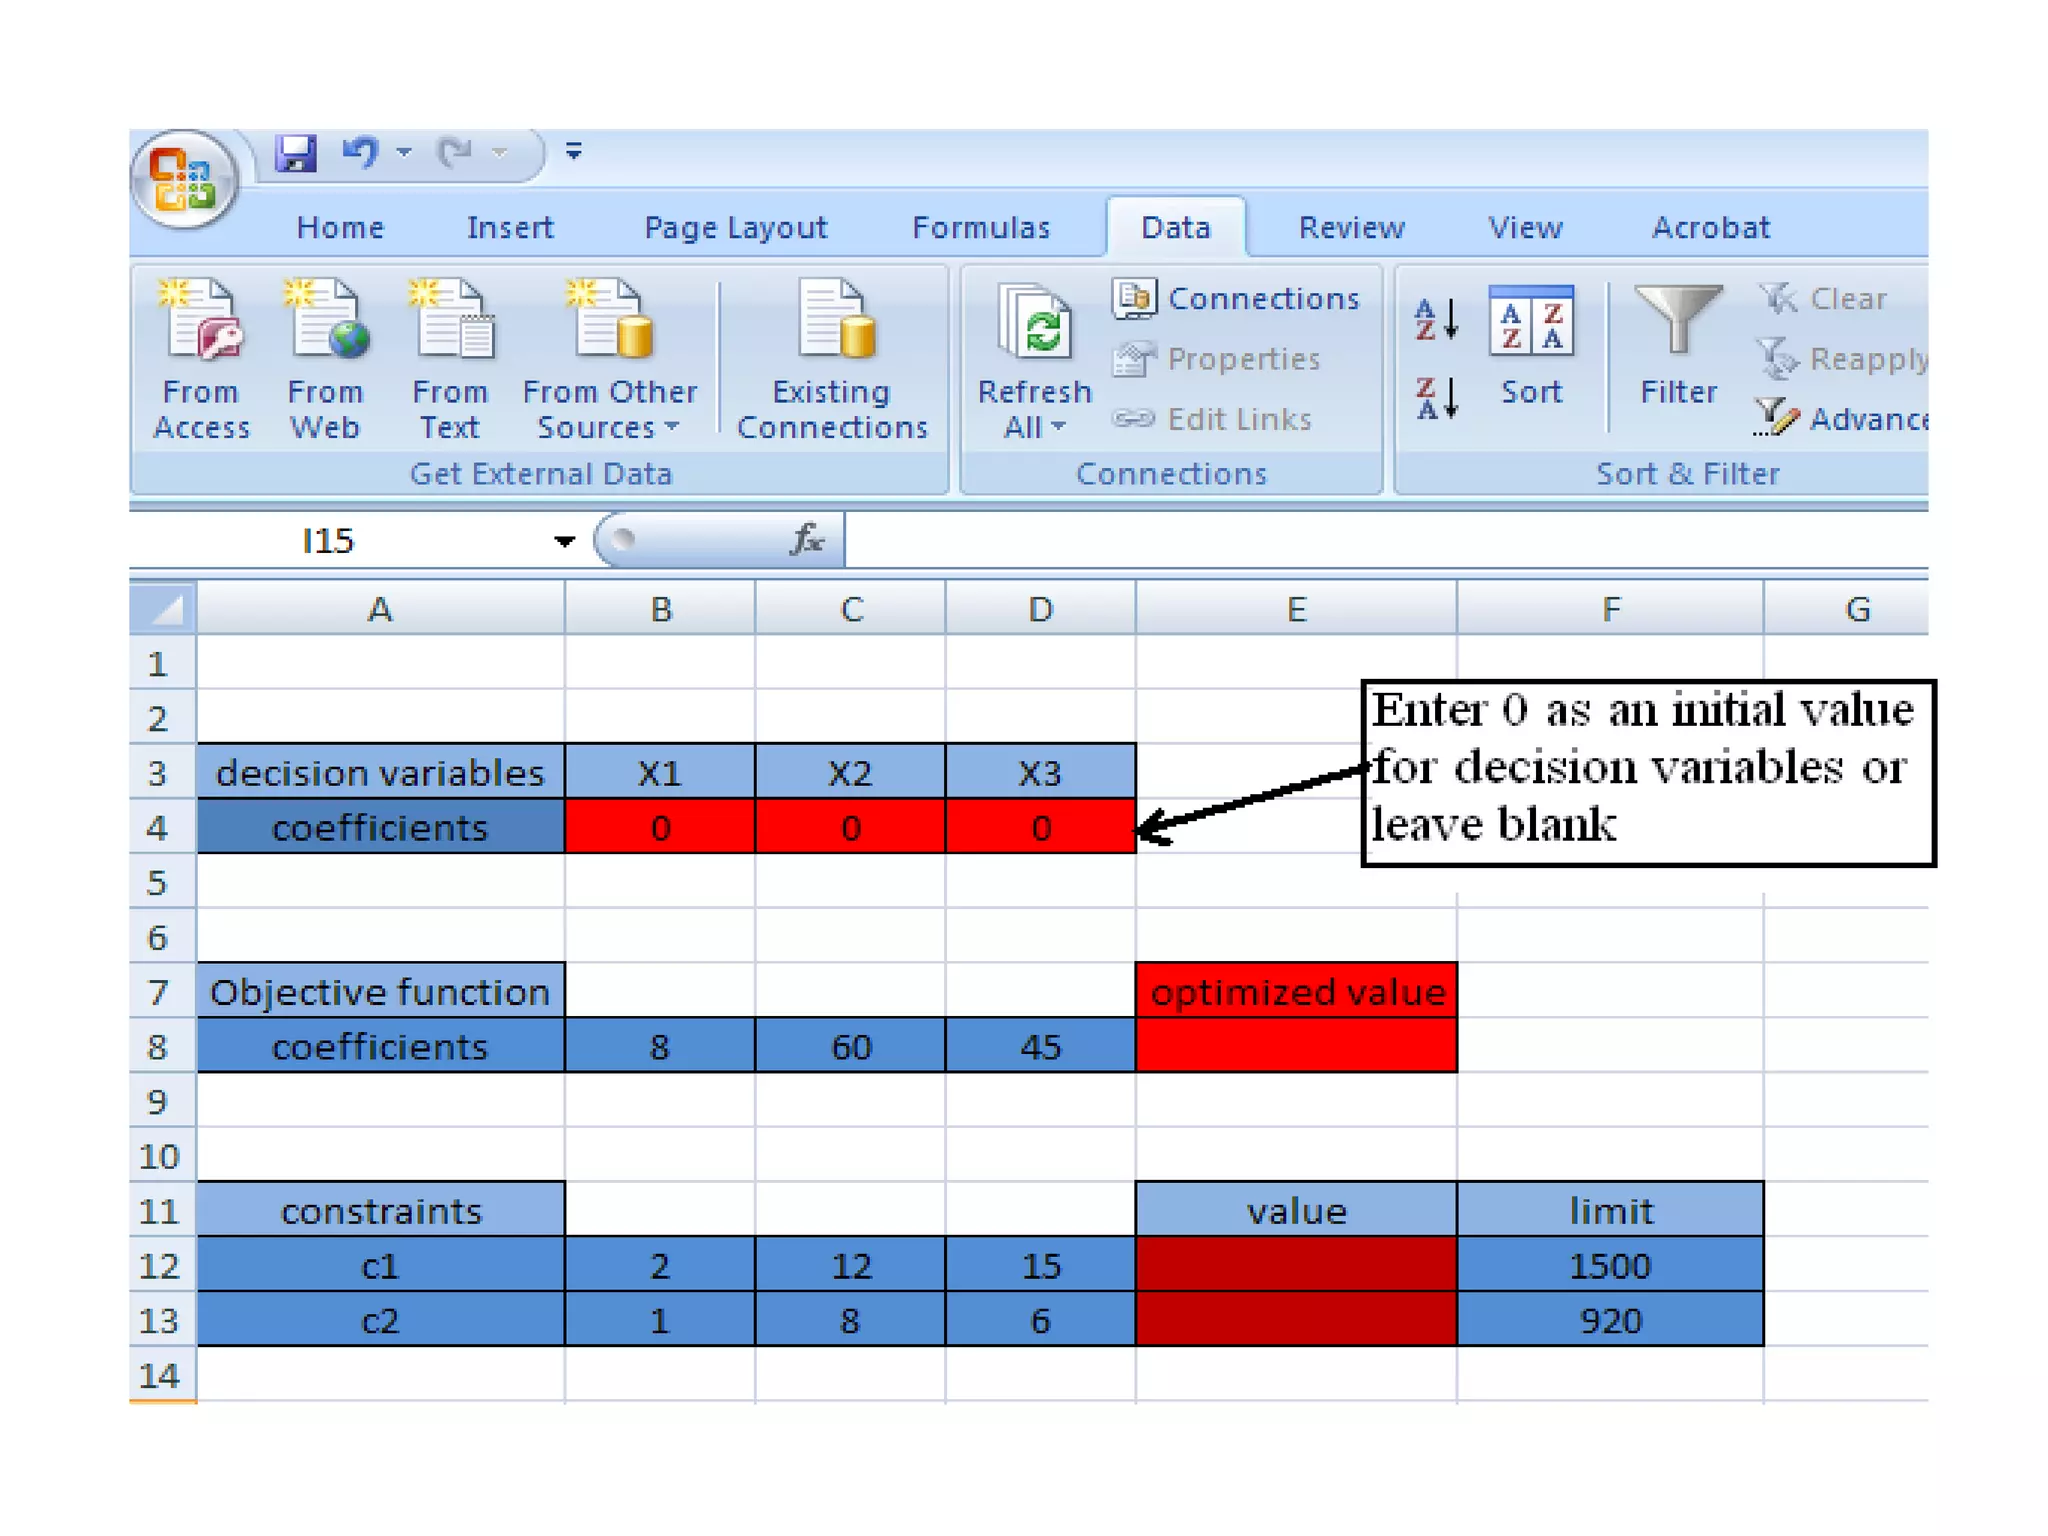Expand the Refresh All dropdown arrow
This screenshot has height=1536, width=2048.
(1058, 428)
